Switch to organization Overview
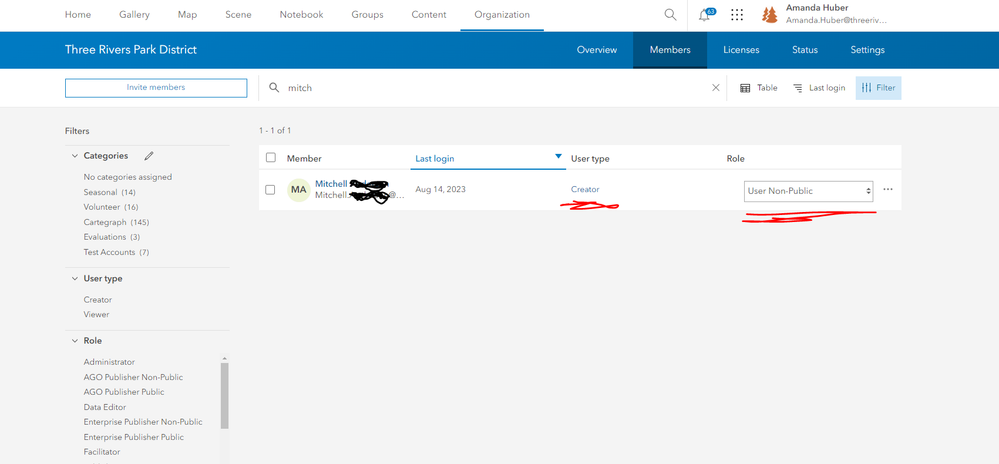This screenshot has width=999, height=464. (x=597, y=50)
